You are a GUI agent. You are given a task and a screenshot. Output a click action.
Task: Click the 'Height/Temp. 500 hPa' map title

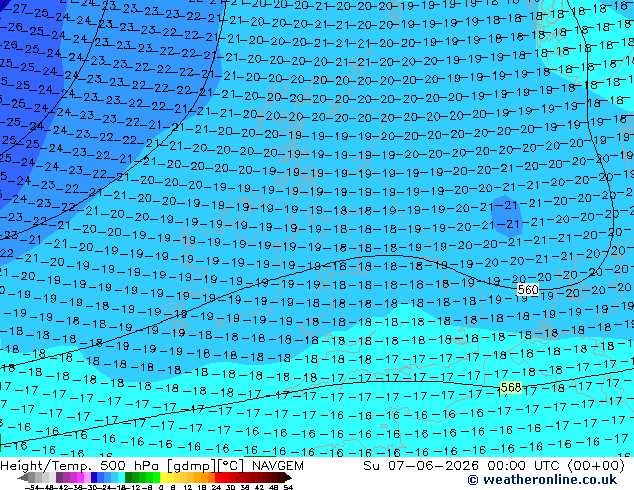80,466
